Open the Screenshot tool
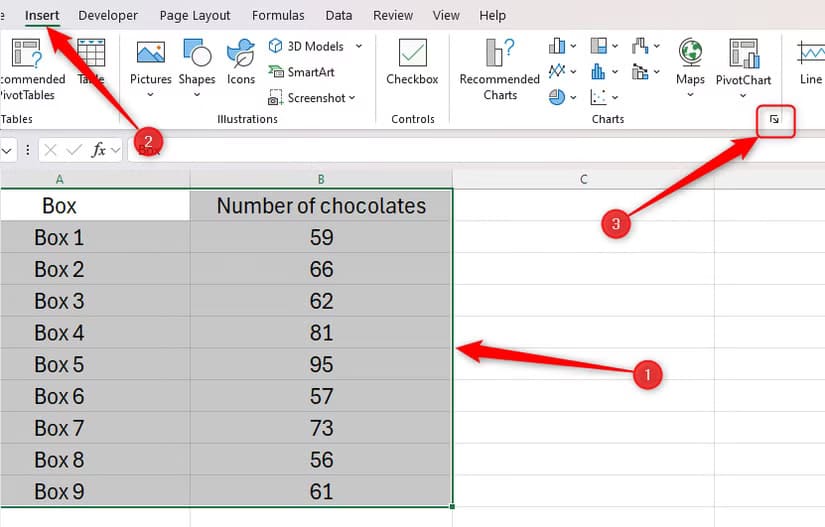Viewport: 825px width, 527px height. [x=307, y=98]
